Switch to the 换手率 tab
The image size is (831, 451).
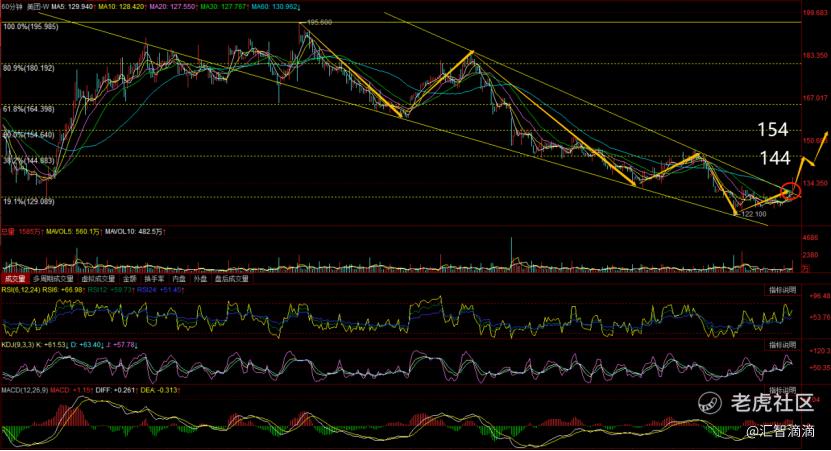pyautogui.click(x=154, y=279)
